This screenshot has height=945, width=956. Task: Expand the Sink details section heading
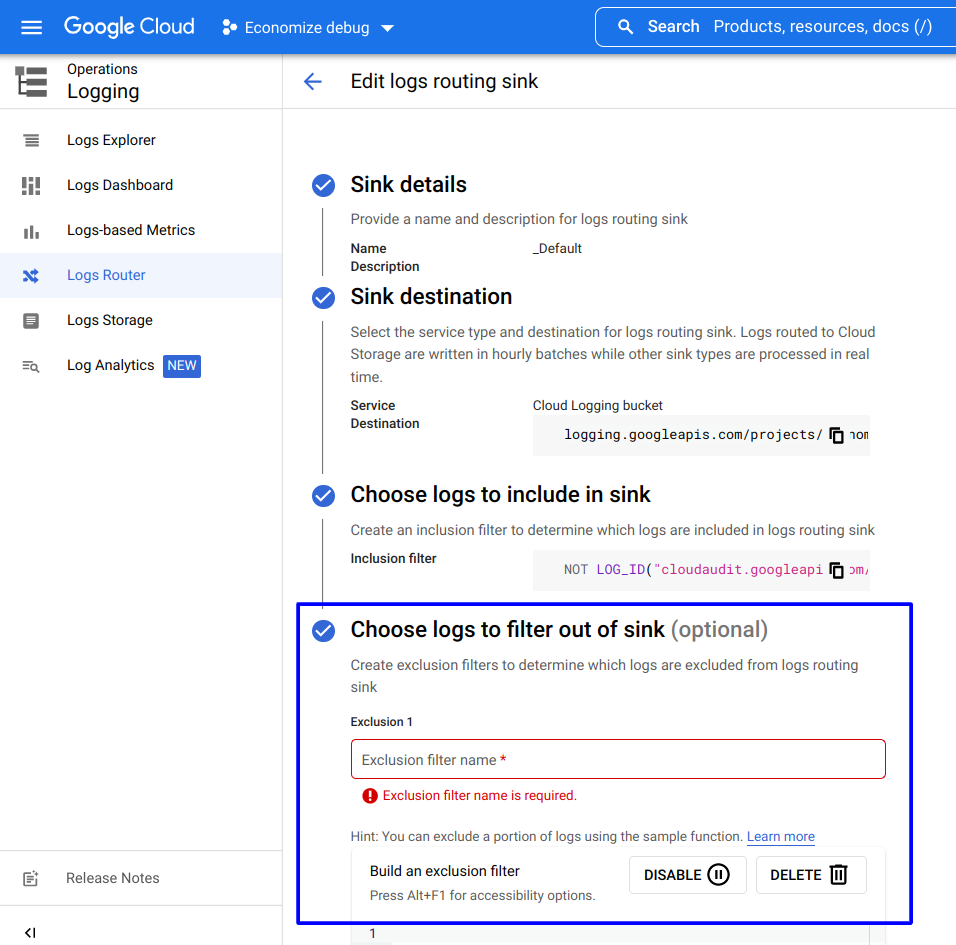click(408, 185)
